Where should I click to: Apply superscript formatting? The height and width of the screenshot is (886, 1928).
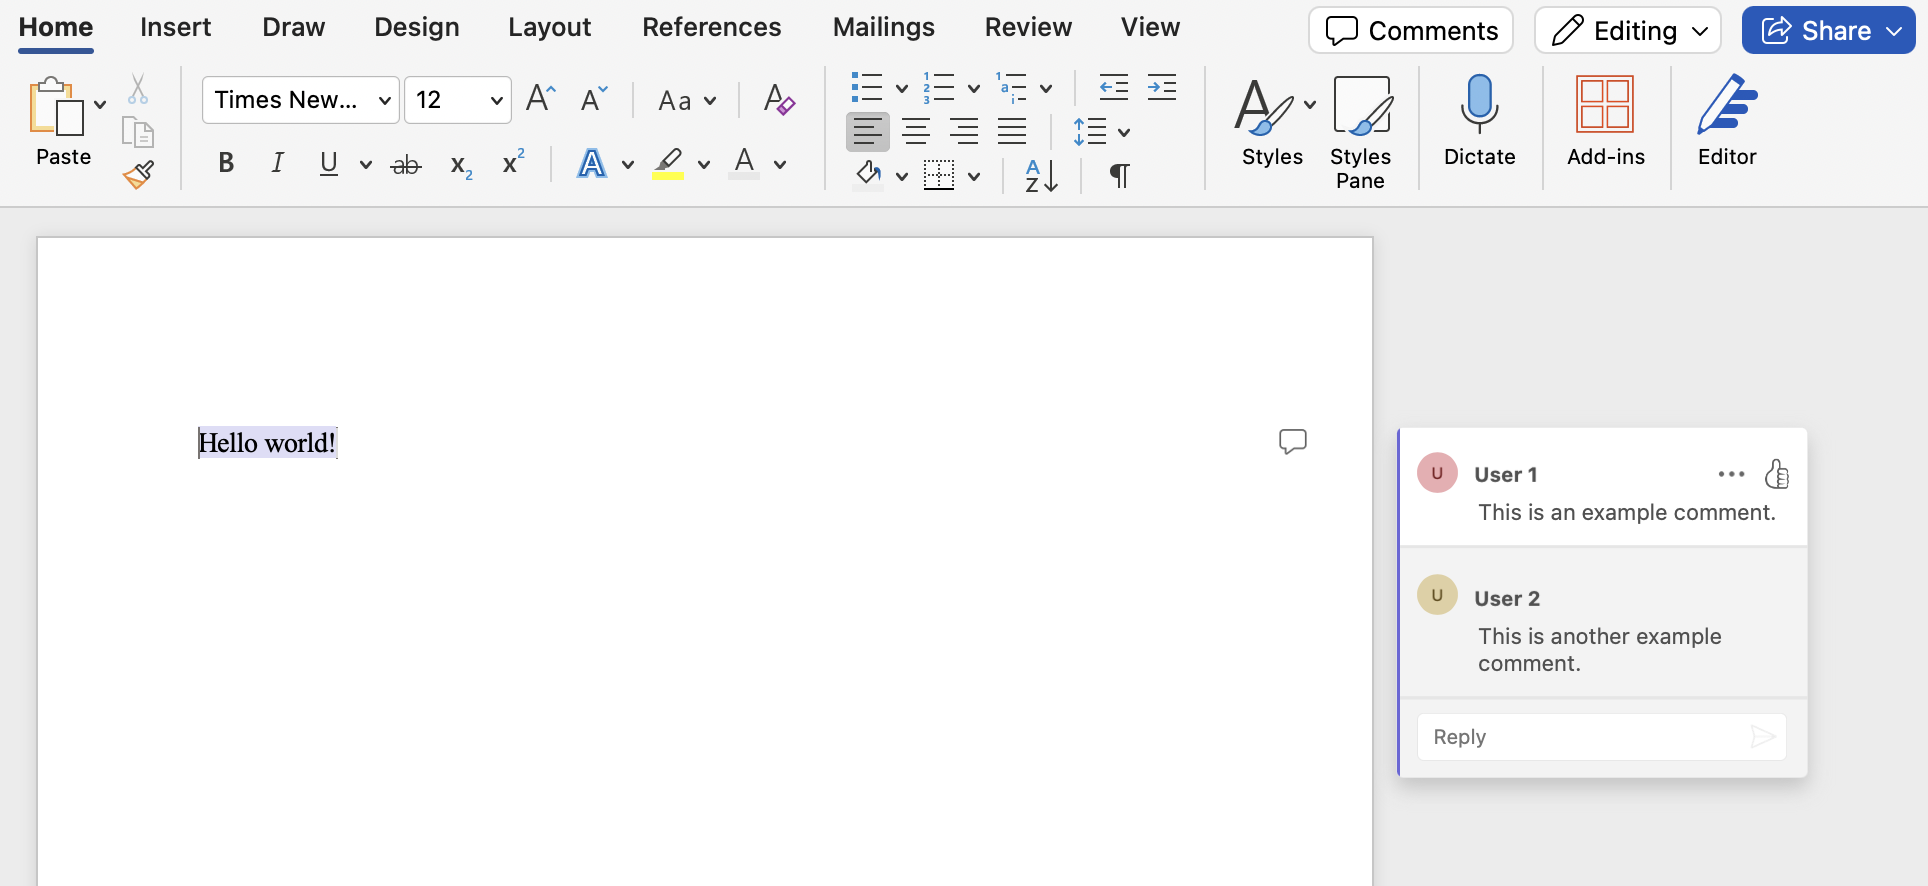tap(513, 162)
